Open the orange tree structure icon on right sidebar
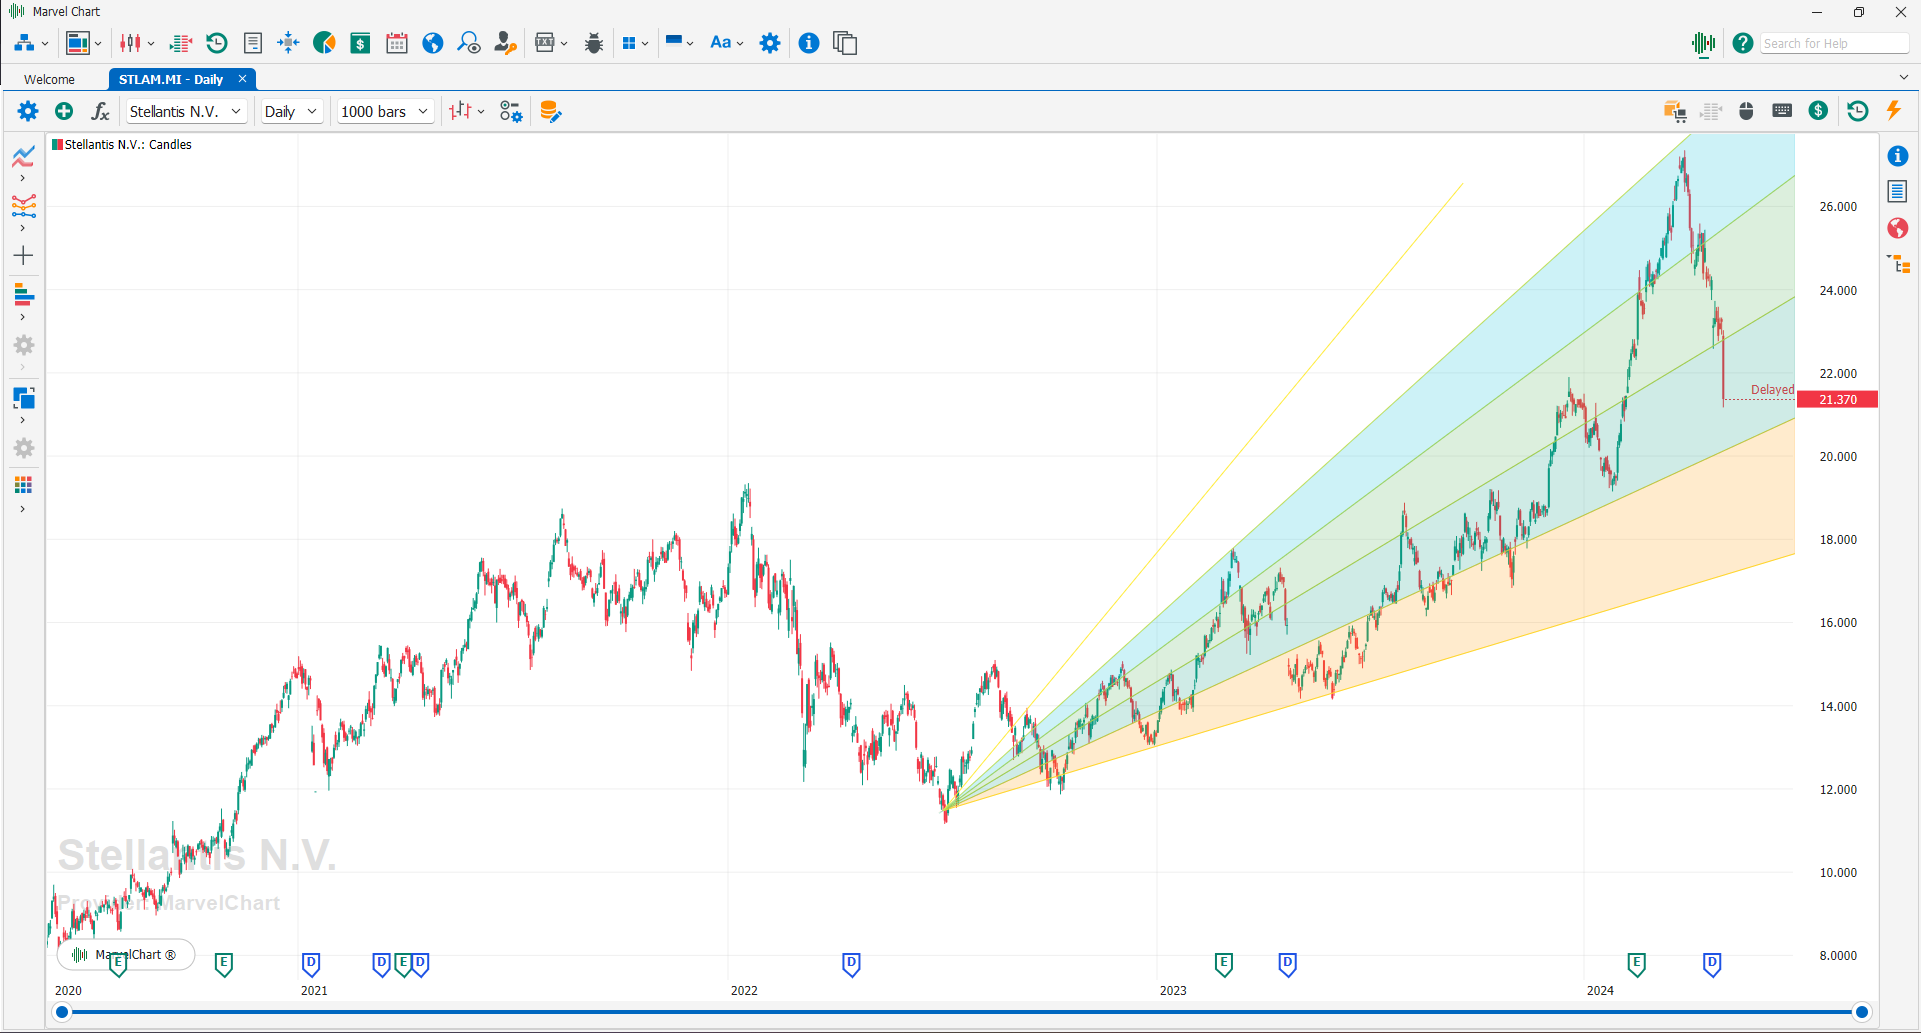 click(1899, 264)
